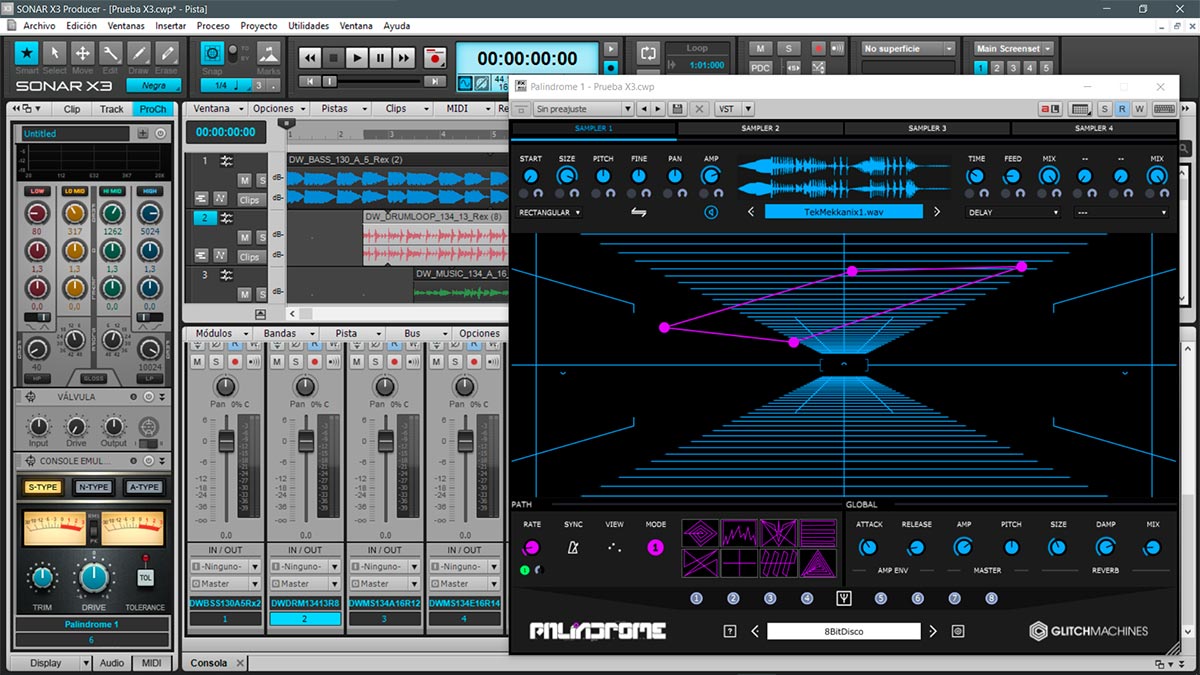Load next sample after TekMekkanix1.wav

pos(937,212)
